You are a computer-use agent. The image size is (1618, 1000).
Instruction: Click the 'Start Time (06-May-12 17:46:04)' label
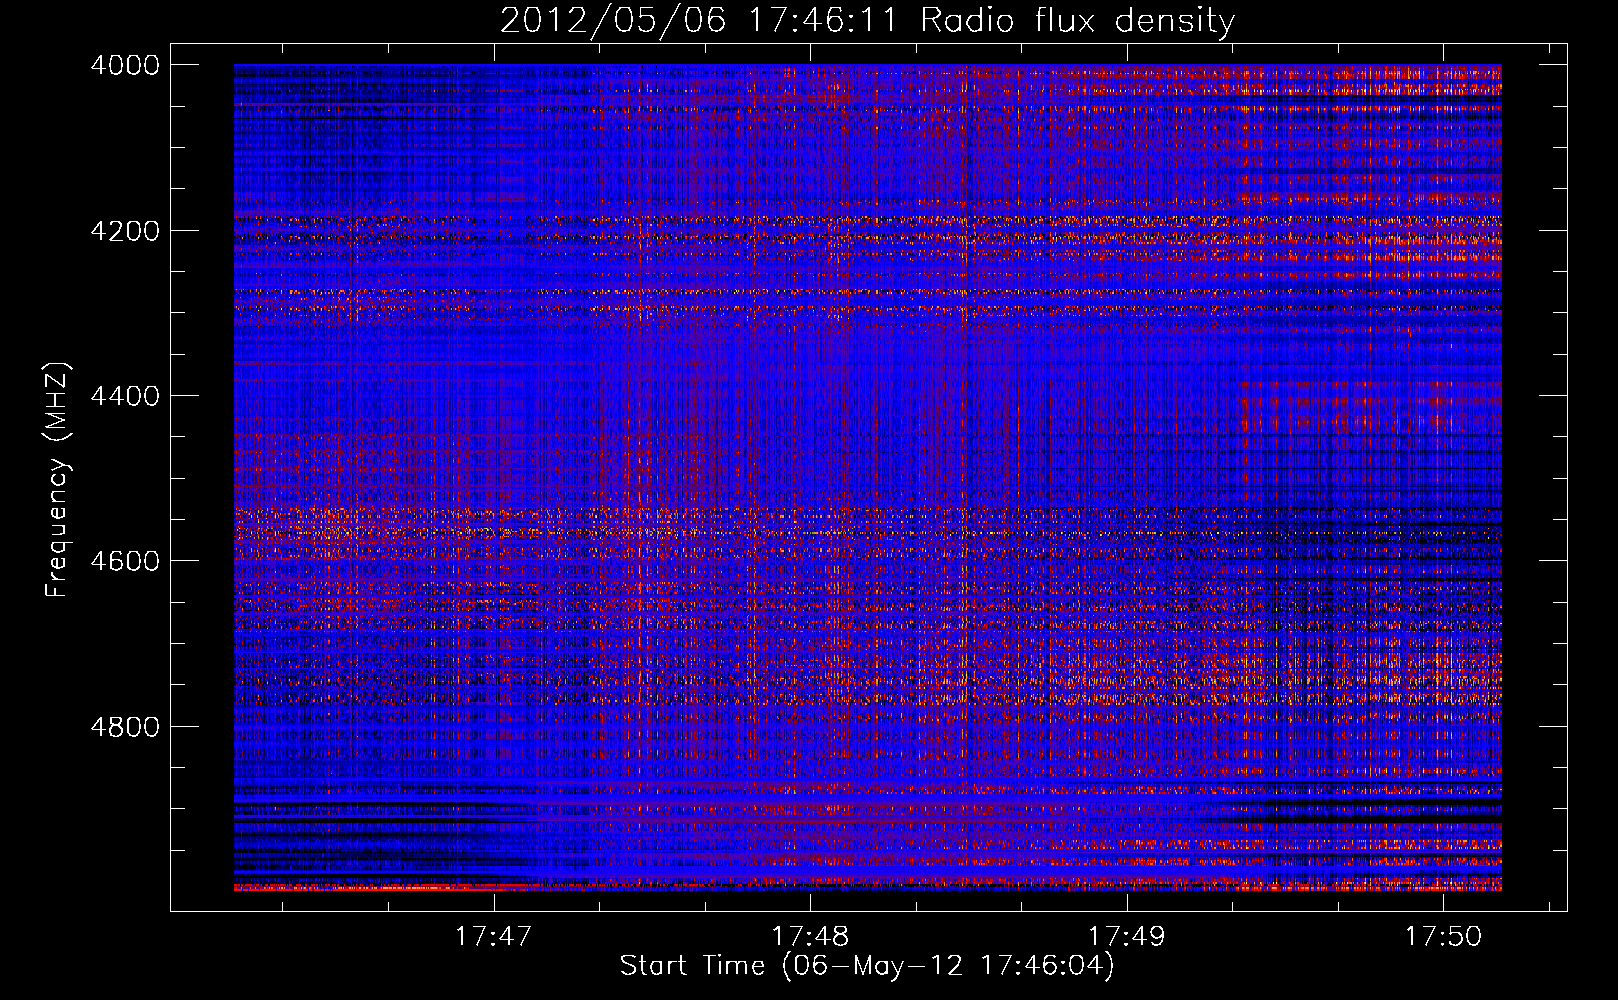(x=867, y=966)
